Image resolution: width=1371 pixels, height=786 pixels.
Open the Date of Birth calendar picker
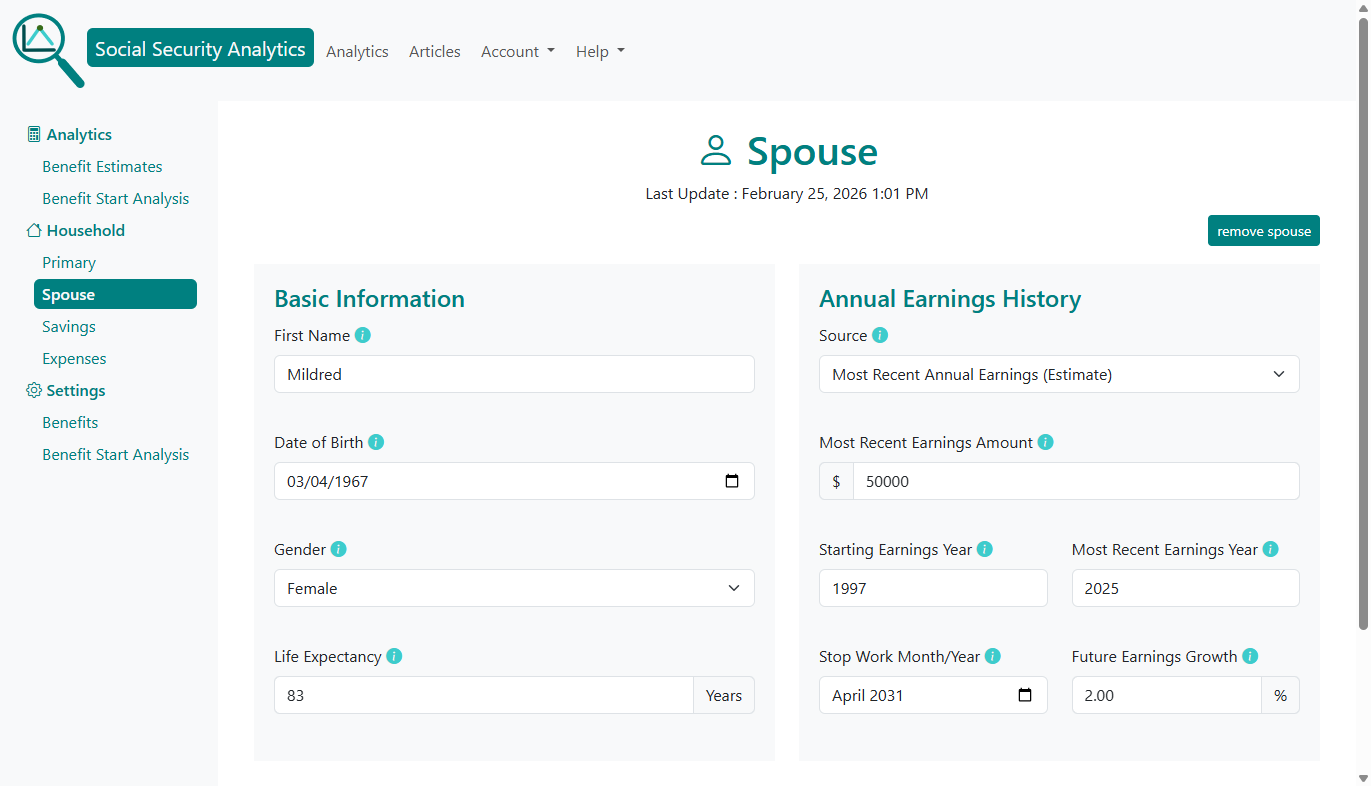tap(733, 481)
